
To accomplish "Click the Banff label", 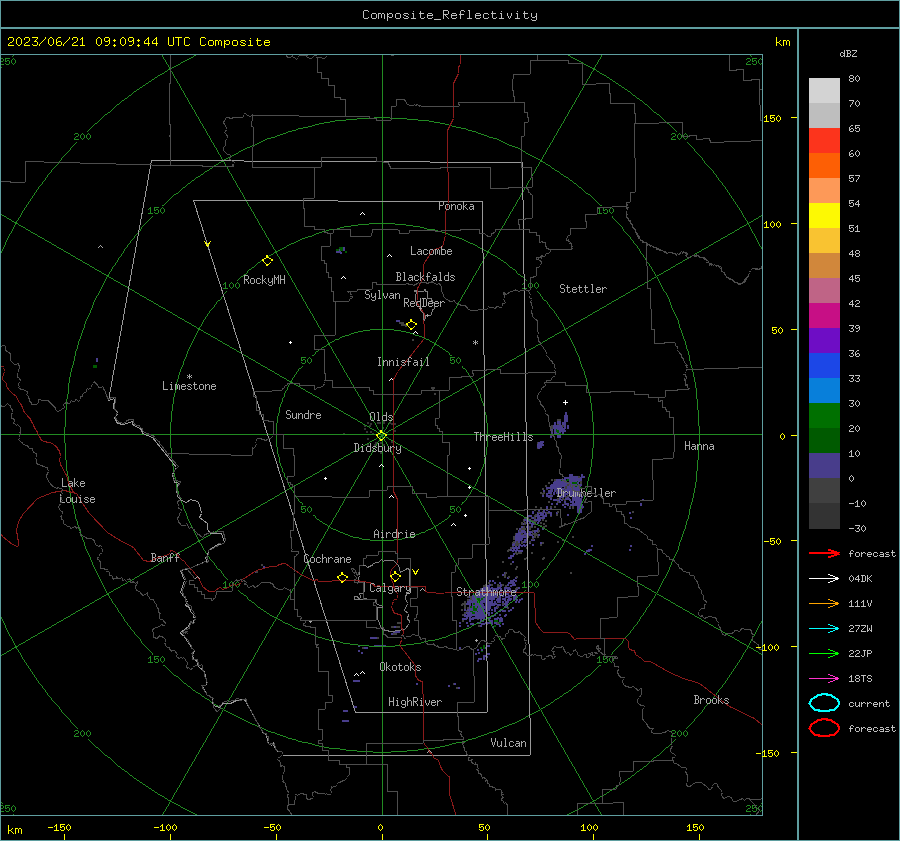I will click(x=165, y=557).
